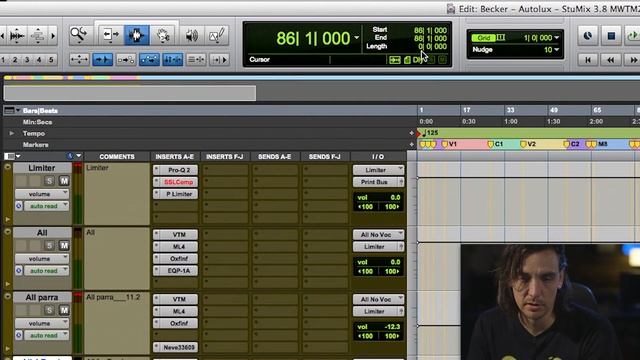Open the Pro-Q 2 insert plugin

point(179,170)
